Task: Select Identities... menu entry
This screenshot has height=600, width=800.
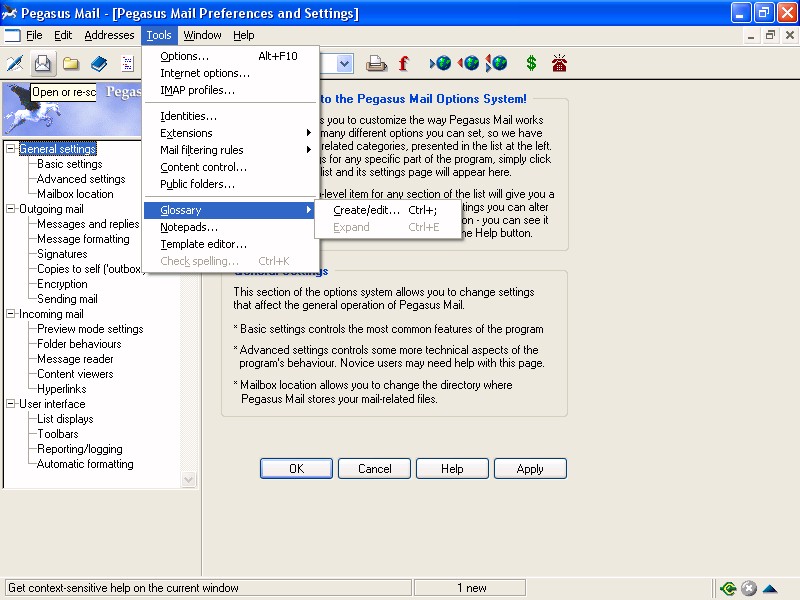Action: 230,116
